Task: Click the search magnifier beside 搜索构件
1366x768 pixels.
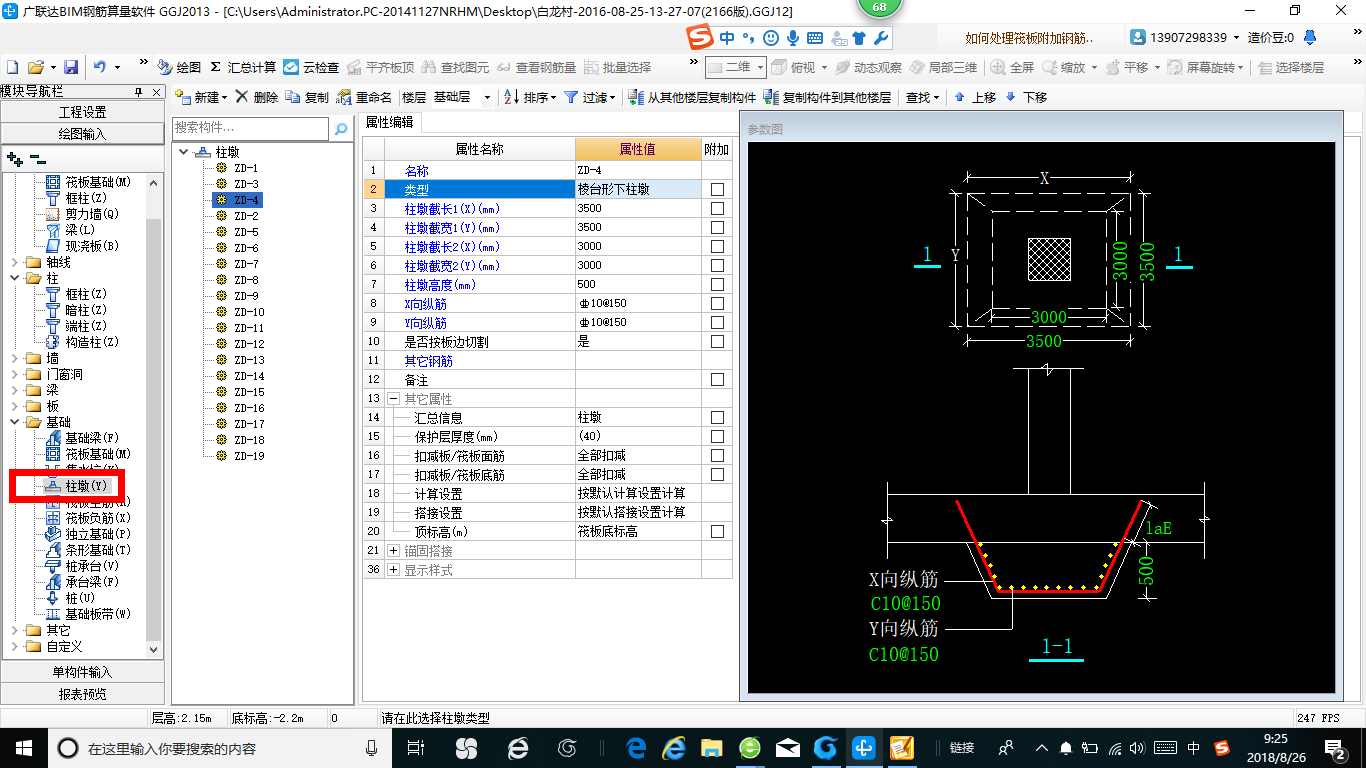Action: (x=341, y=129)
